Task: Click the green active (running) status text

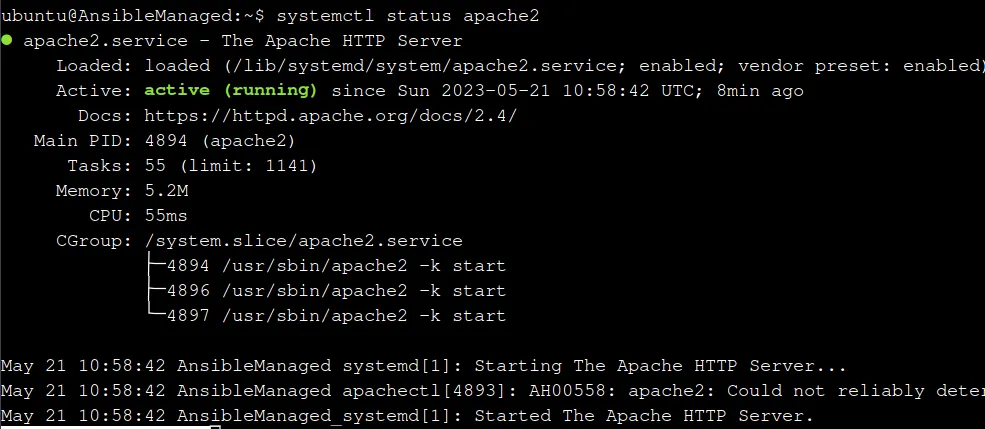Action: pos(231,91)
